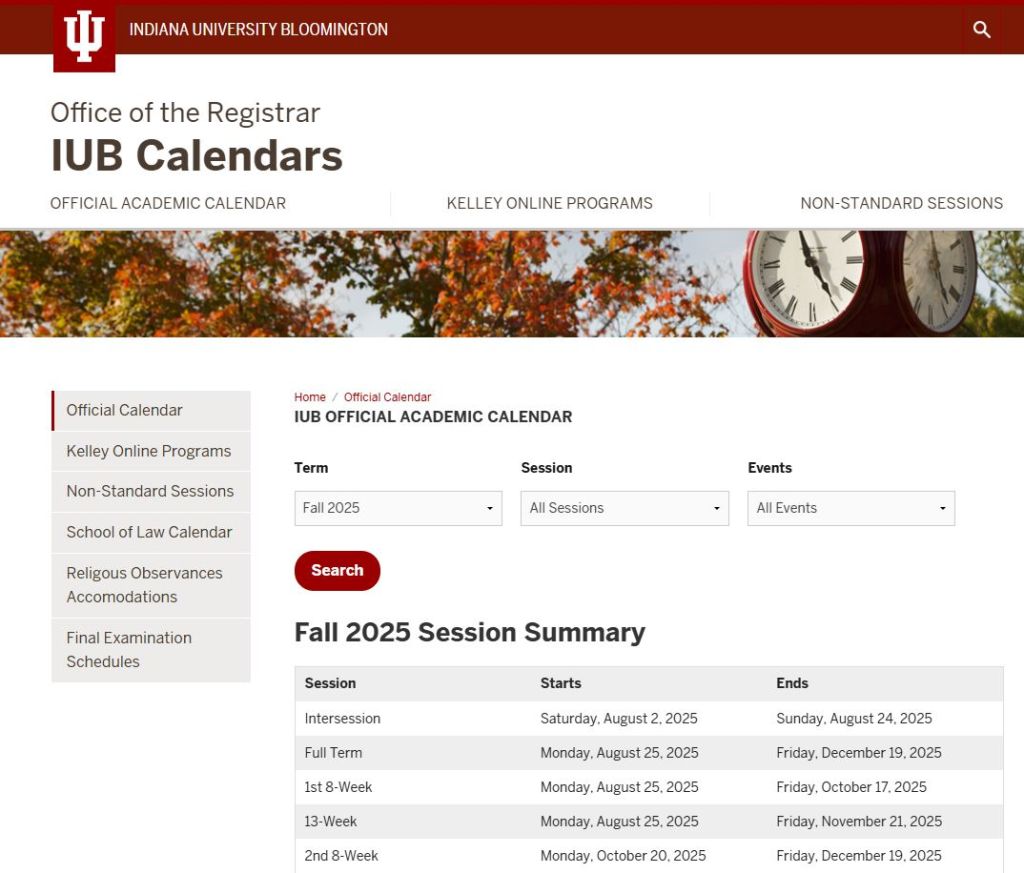The height and width of the screenshot is (873, 1024).
Task: Go to Official Academic Calendar top menu
Action: (x=168, y=203)
